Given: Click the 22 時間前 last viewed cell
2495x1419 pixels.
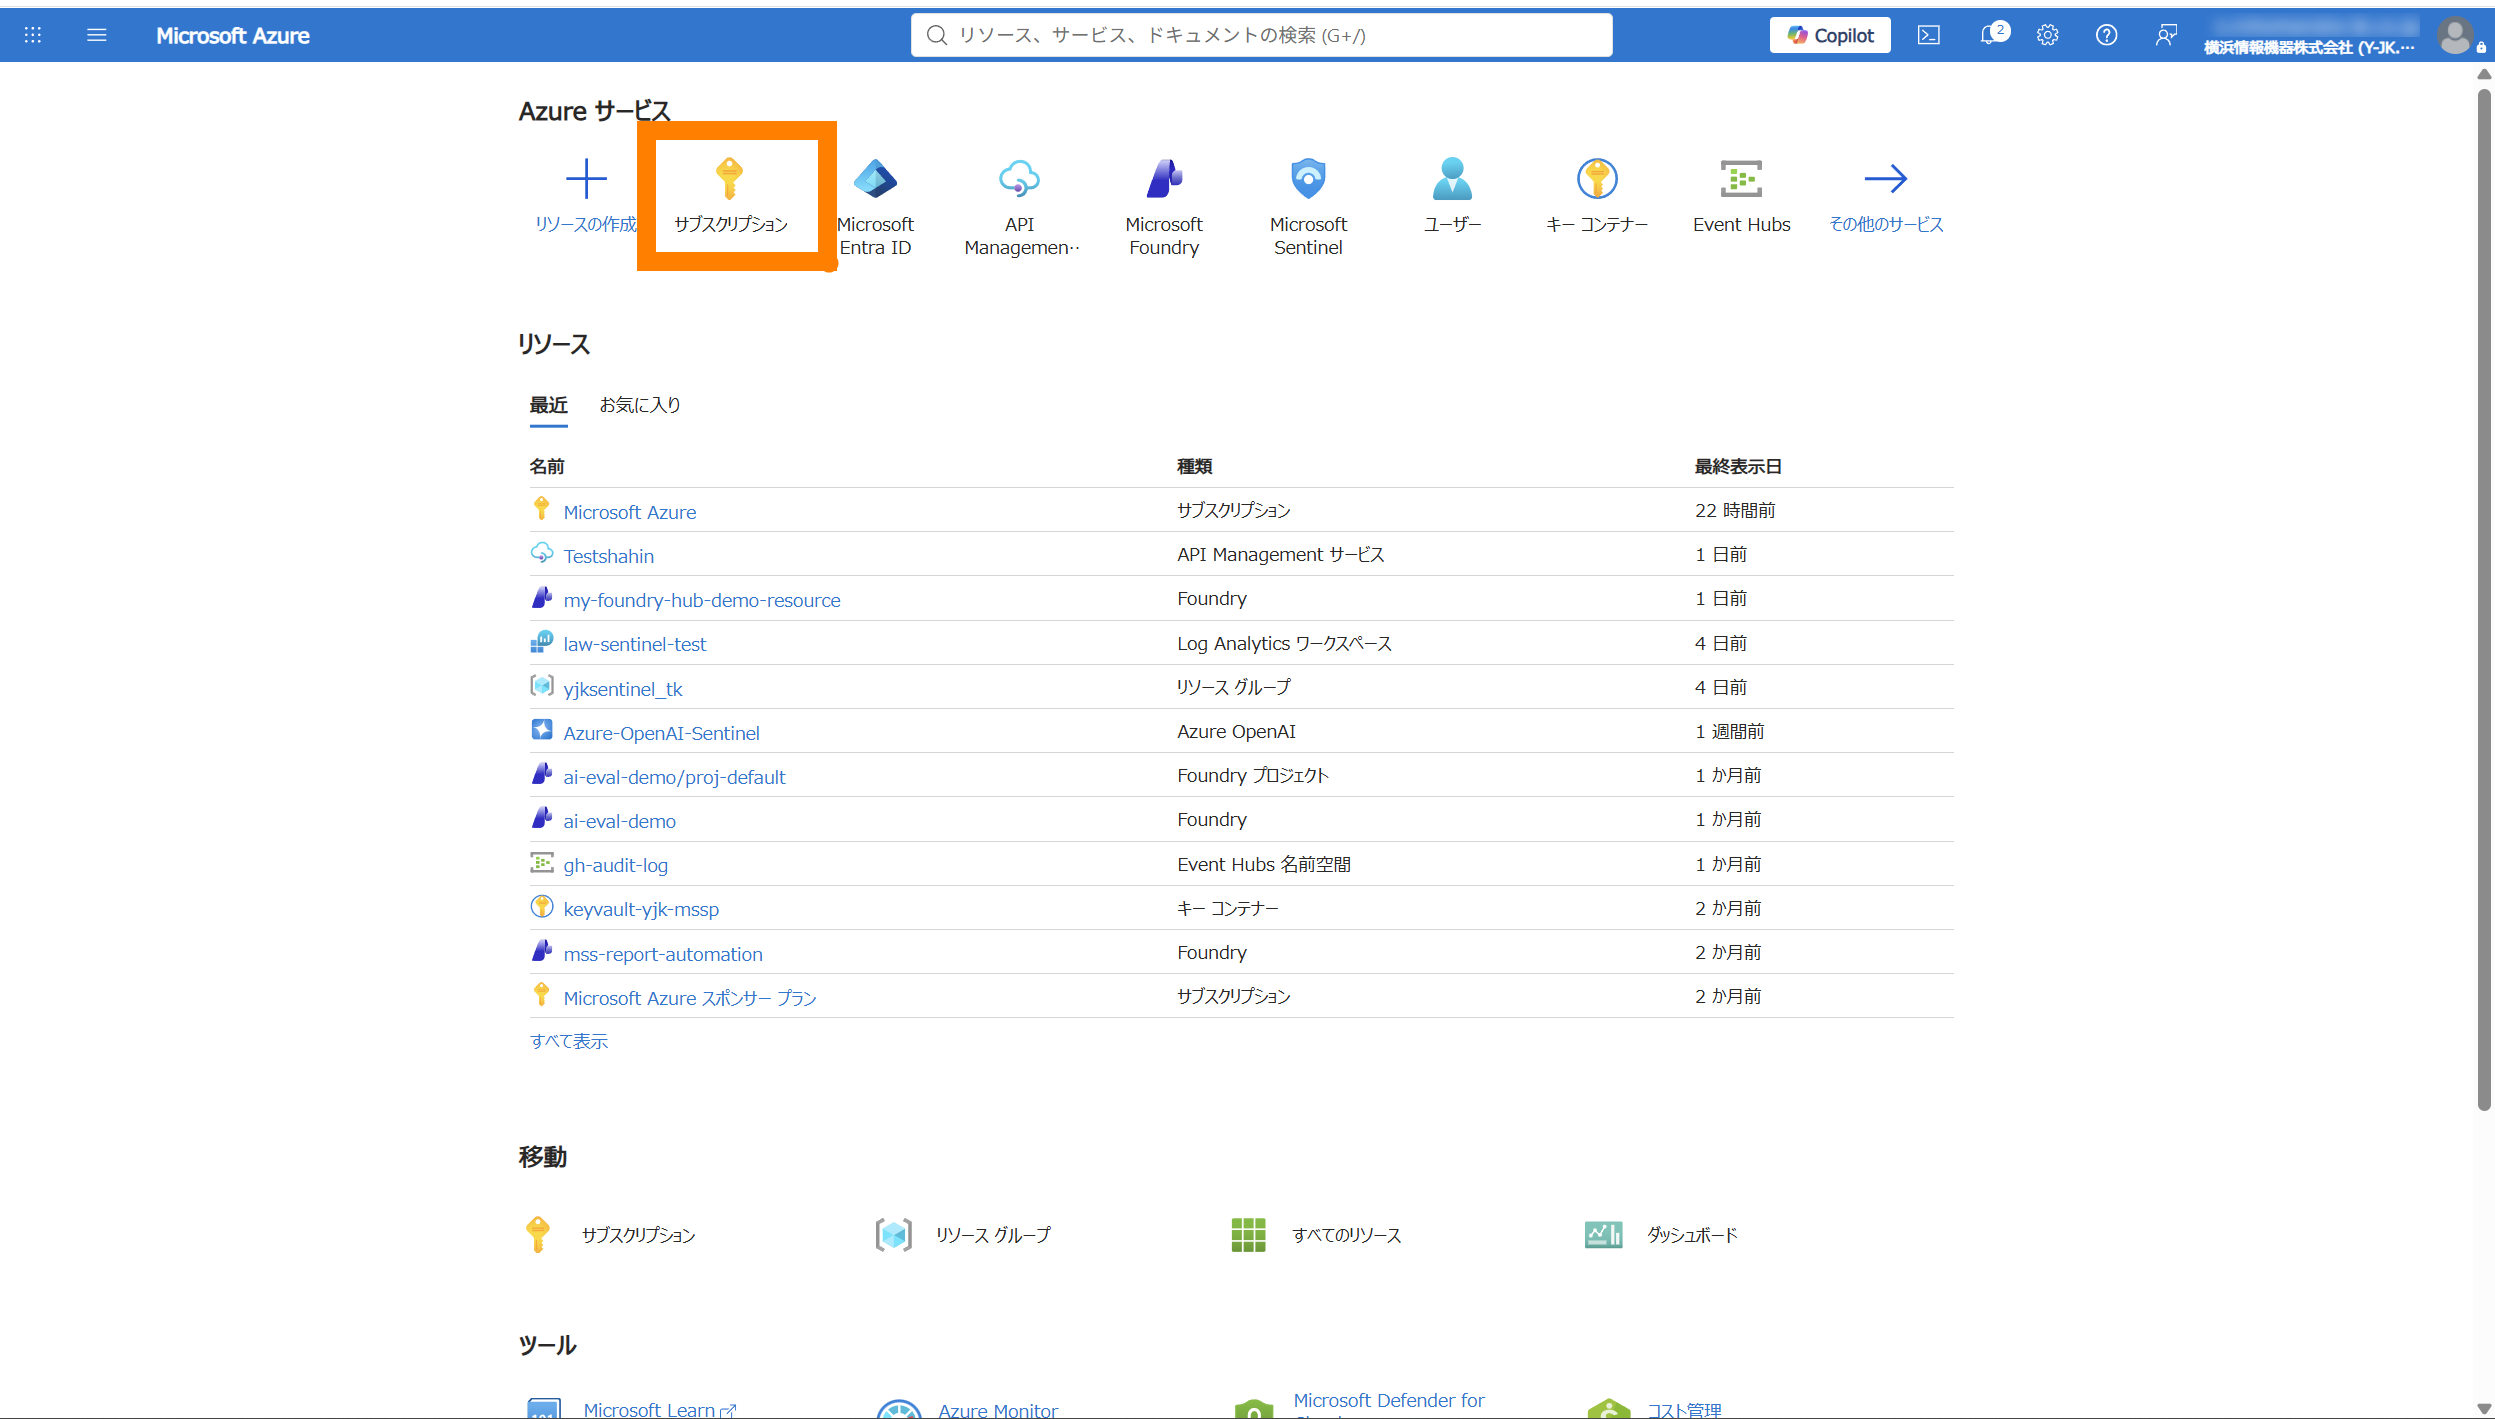Looking at the screenshot, I should (1735, 510).
